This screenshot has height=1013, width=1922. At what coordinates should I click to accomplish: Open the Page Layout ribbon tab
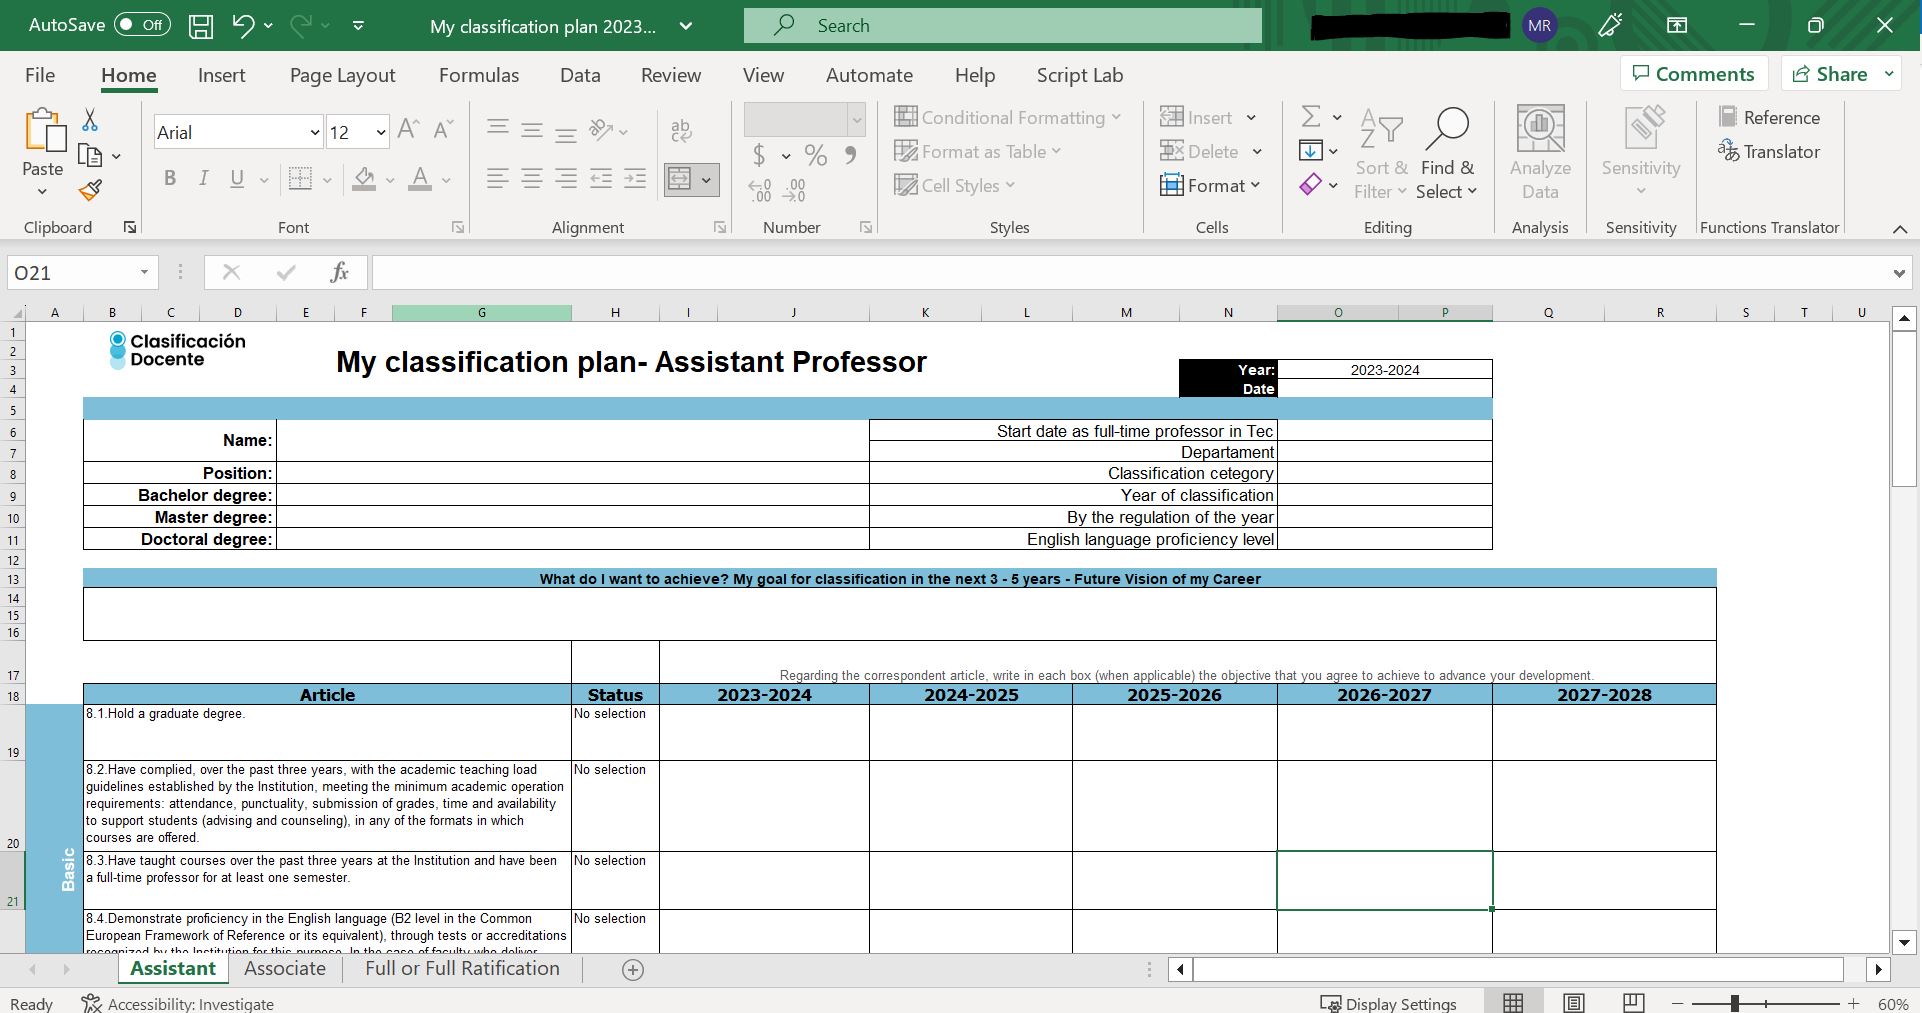pyautogui.click(x=342, y=75)
